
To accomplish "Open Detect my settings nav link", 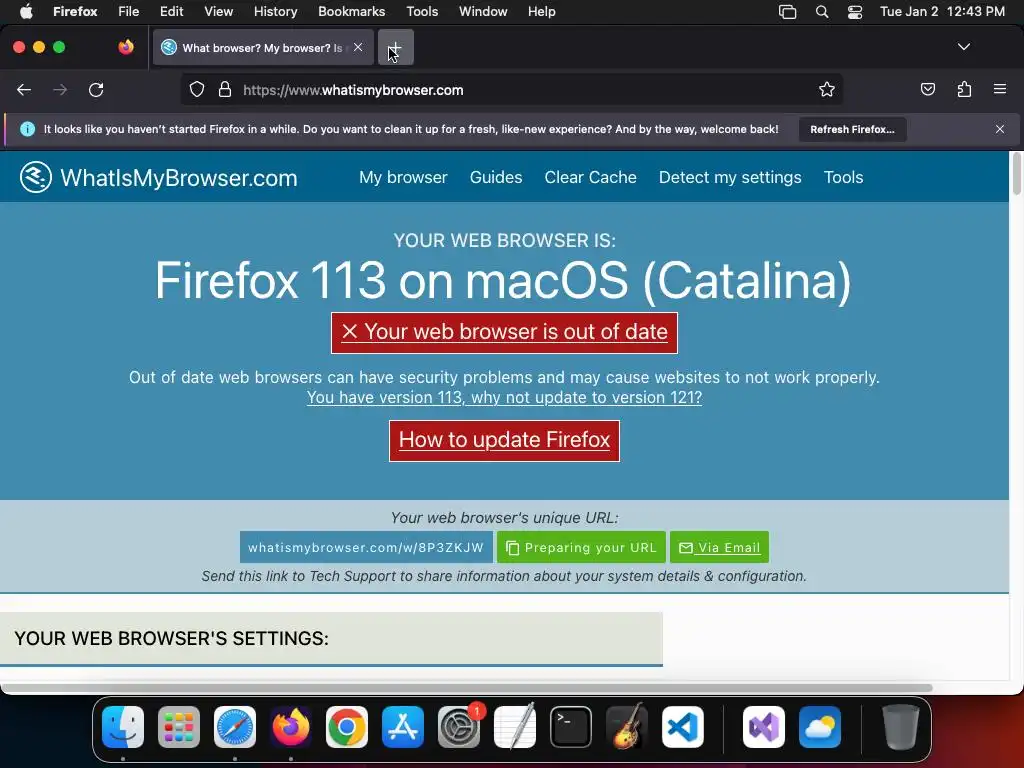I will (x=730, y=177).
